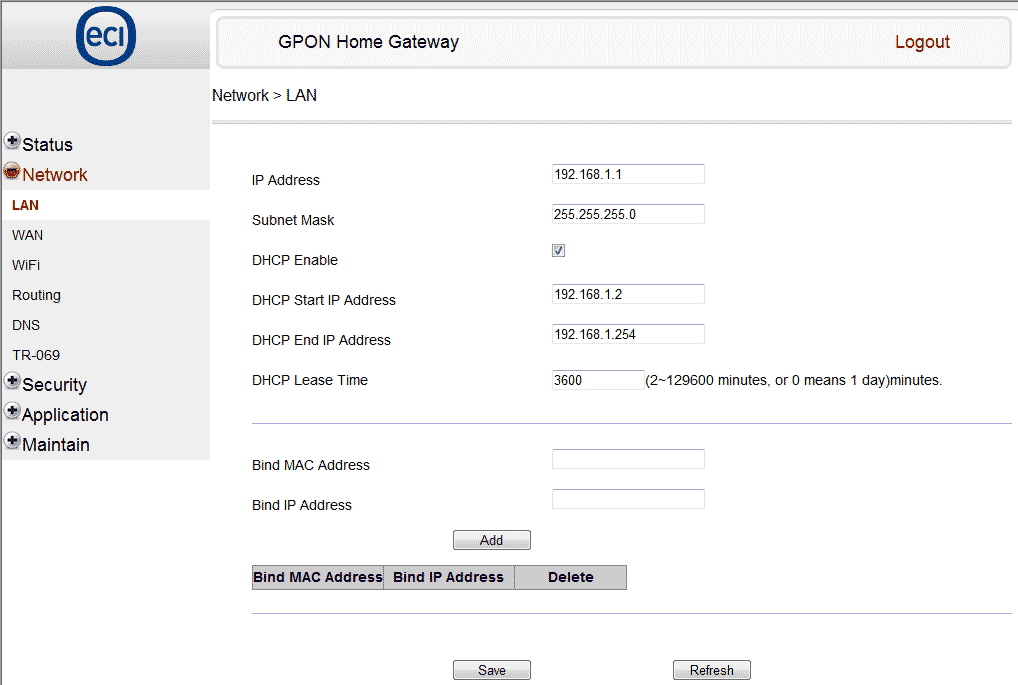Expand the Status section plus icon
This screenshot has height=685, width=1018.
click(x=12, y=141)
